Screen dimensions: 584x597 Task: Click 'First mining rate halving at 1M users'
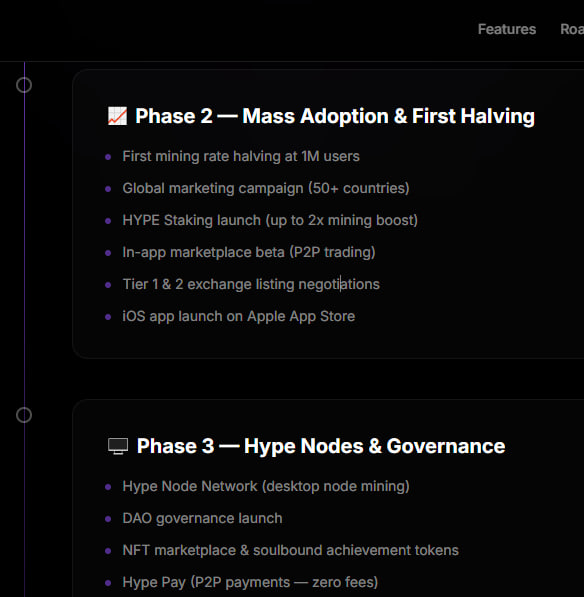[241, 156]
